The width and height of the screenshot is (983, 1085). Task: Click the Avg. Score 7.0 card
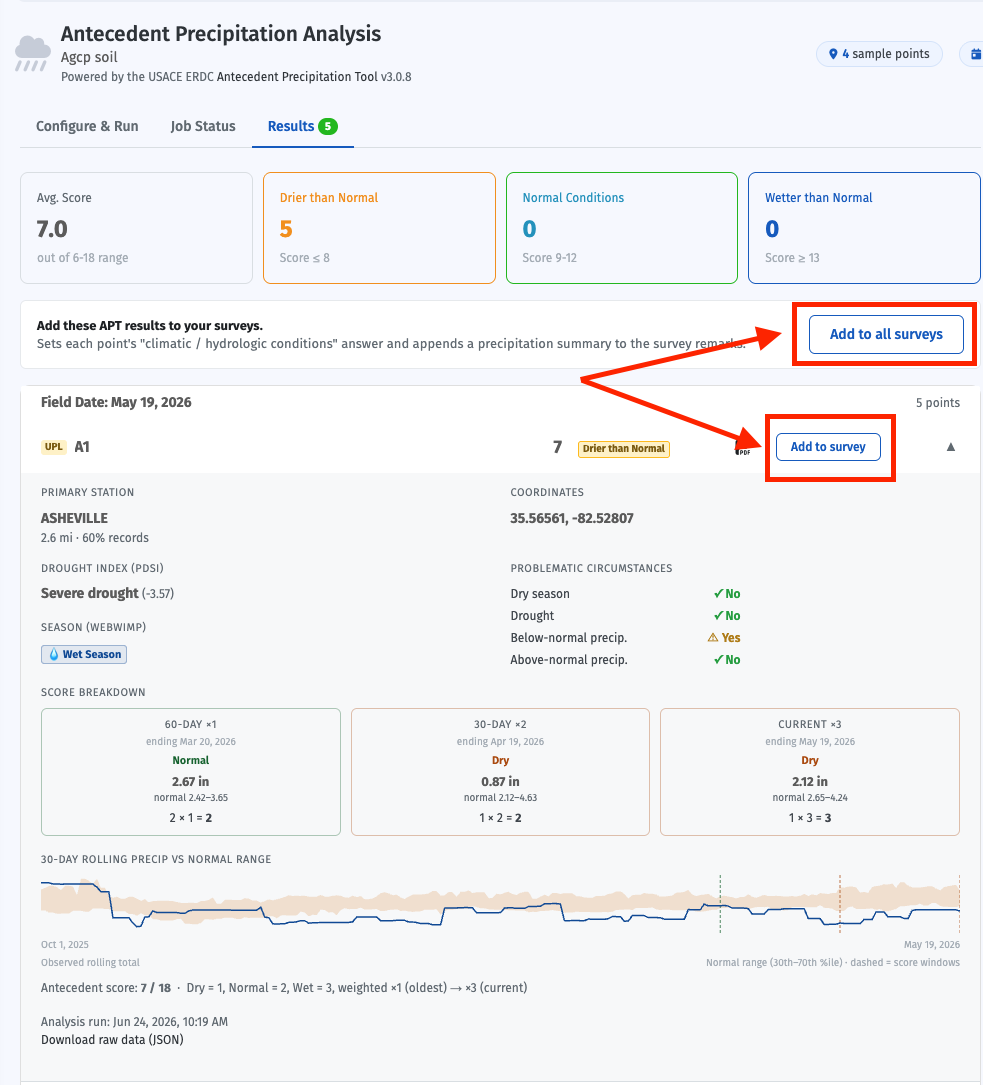(x=136, y=228)
